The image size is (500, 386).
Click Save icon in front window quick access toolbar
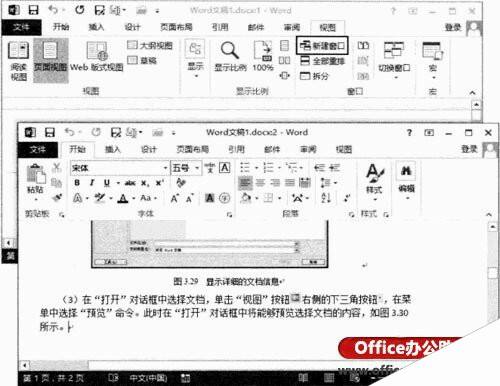pos(50,133)
